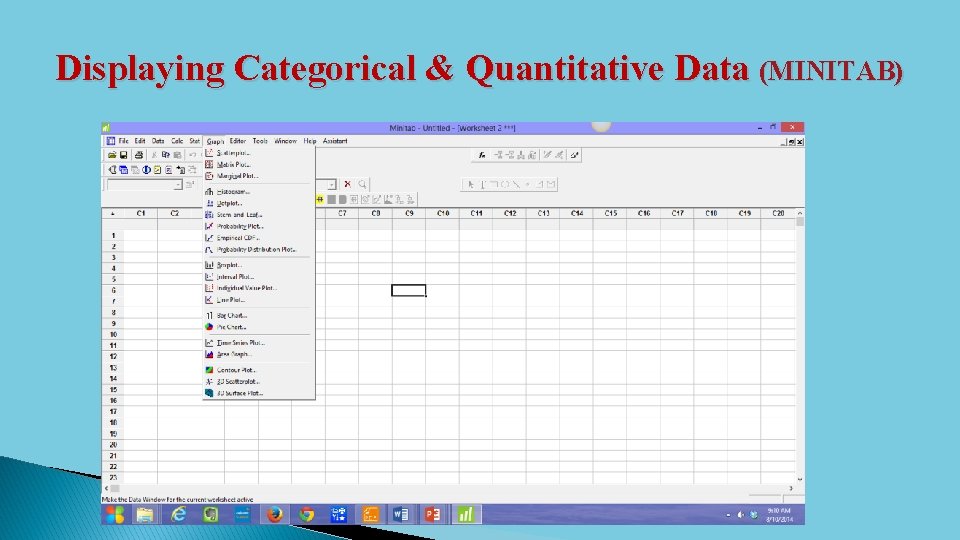The image size is (960, 540).
Task: Select column header C14
Action: pyautogui.click(x=577, y=213)
